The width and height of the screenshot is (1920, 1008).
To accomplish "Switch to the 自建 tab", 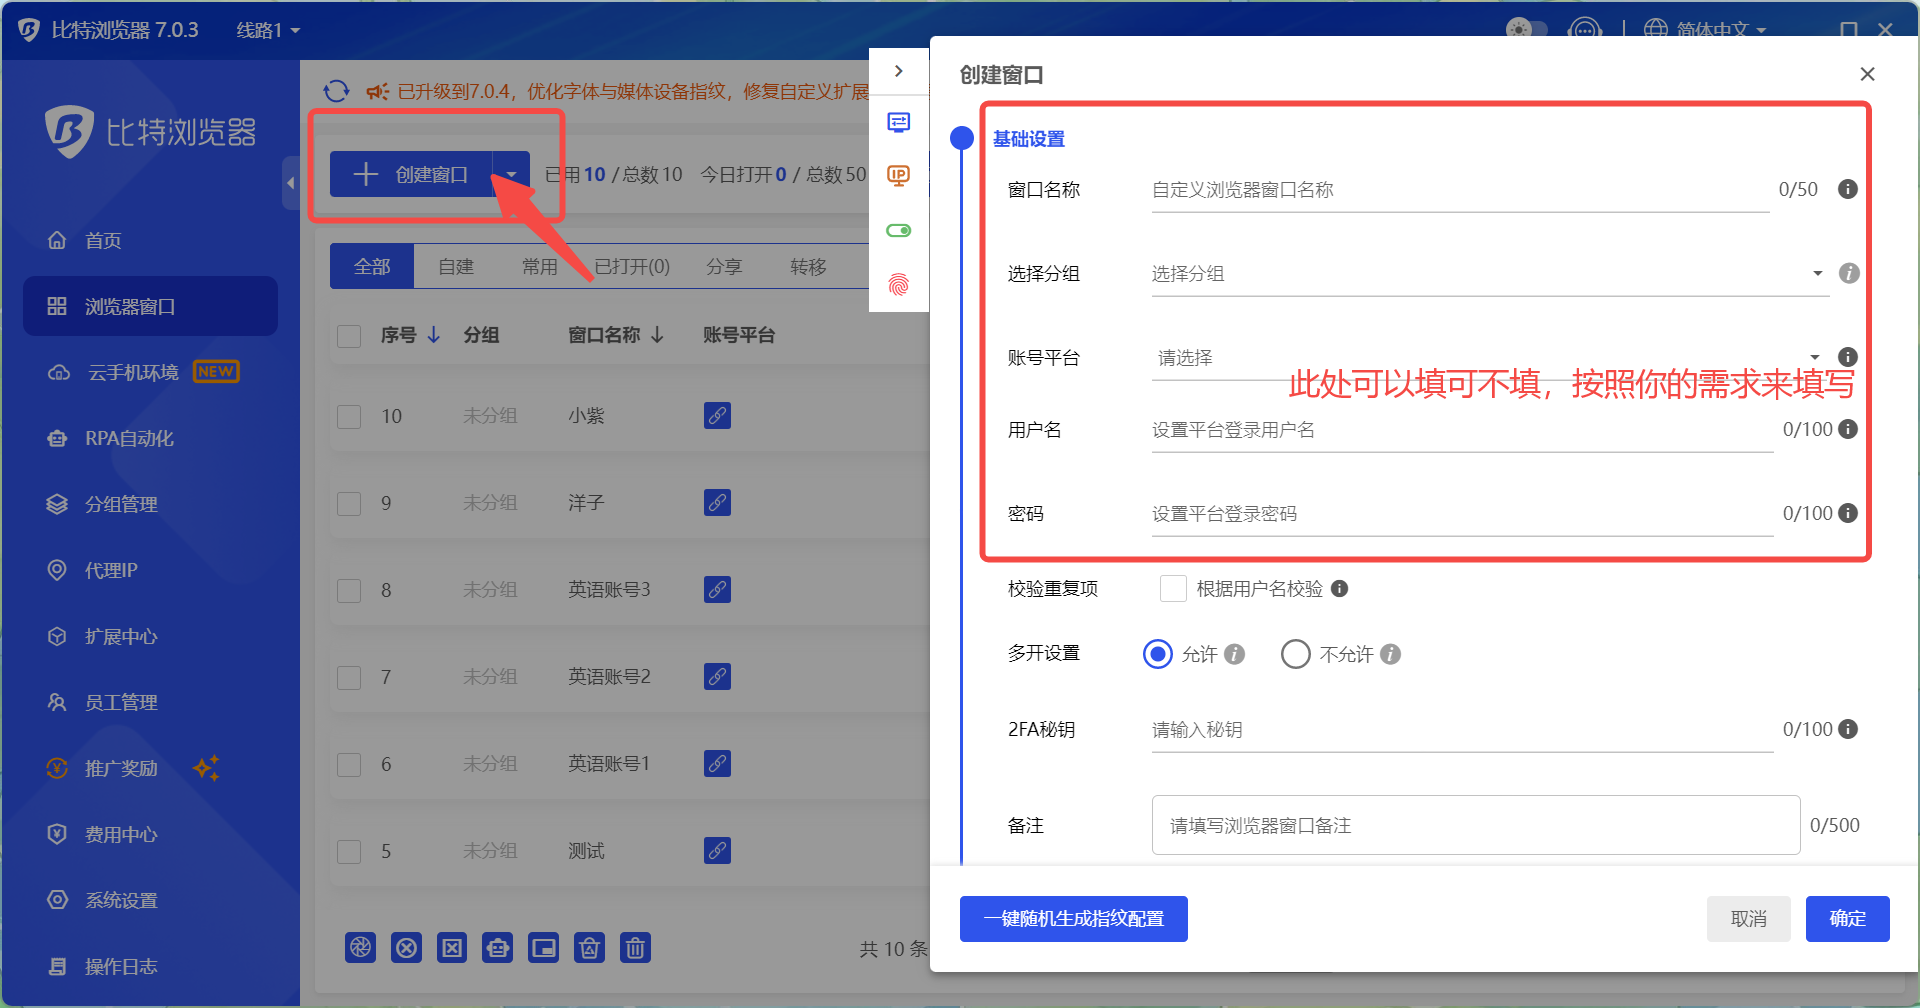I will (456, 267).
